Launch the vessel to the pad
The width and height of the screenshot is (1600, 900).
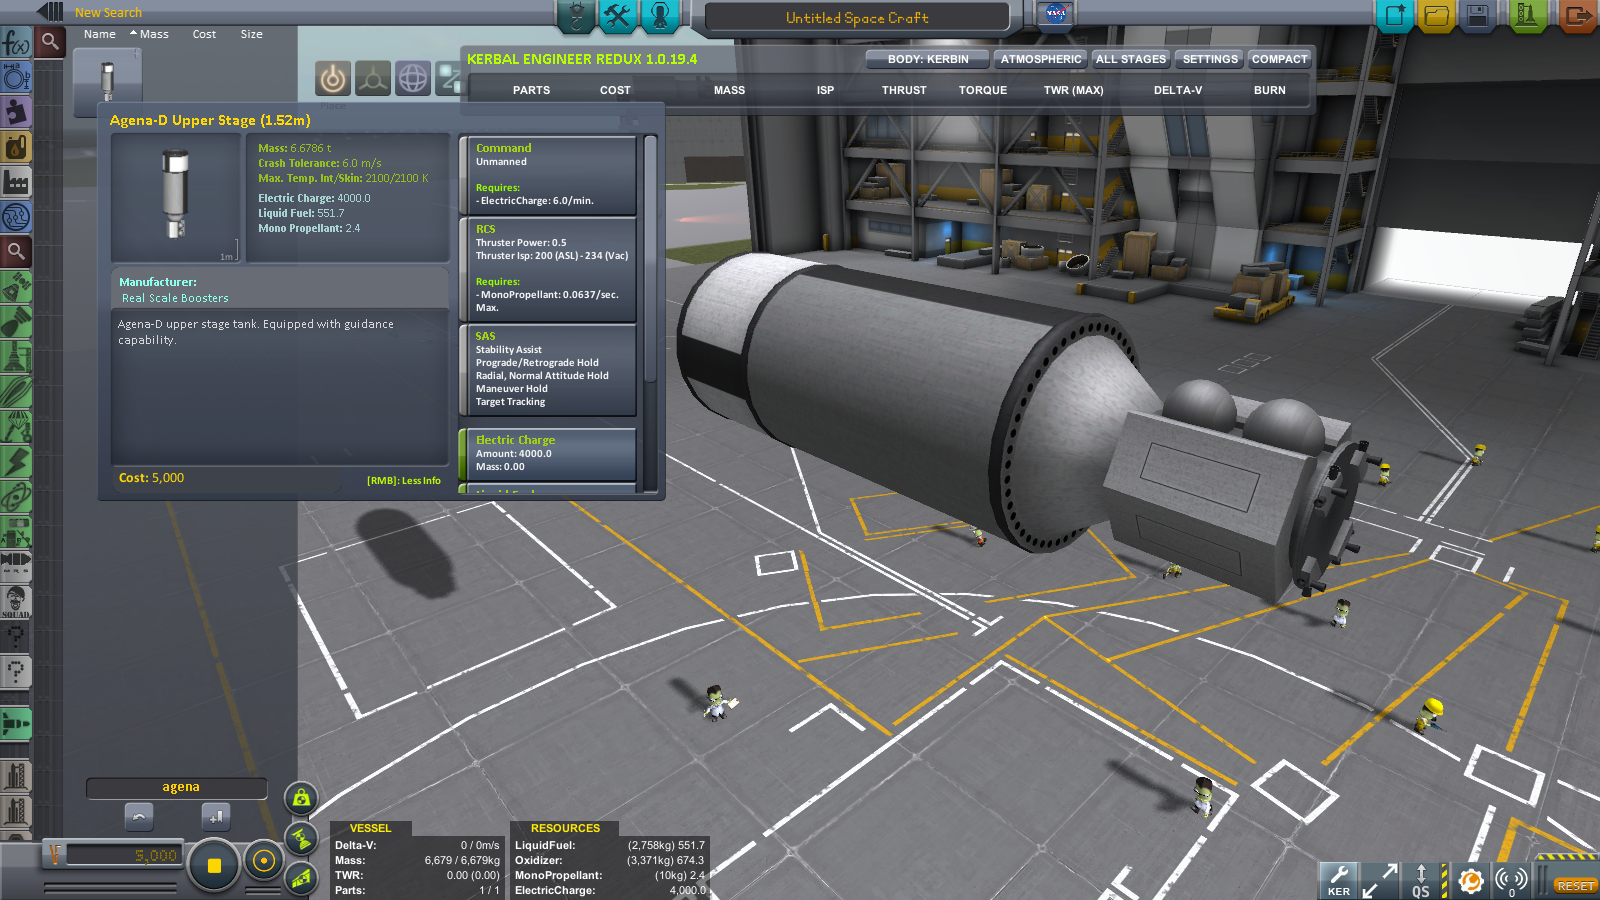[1527, 16]
